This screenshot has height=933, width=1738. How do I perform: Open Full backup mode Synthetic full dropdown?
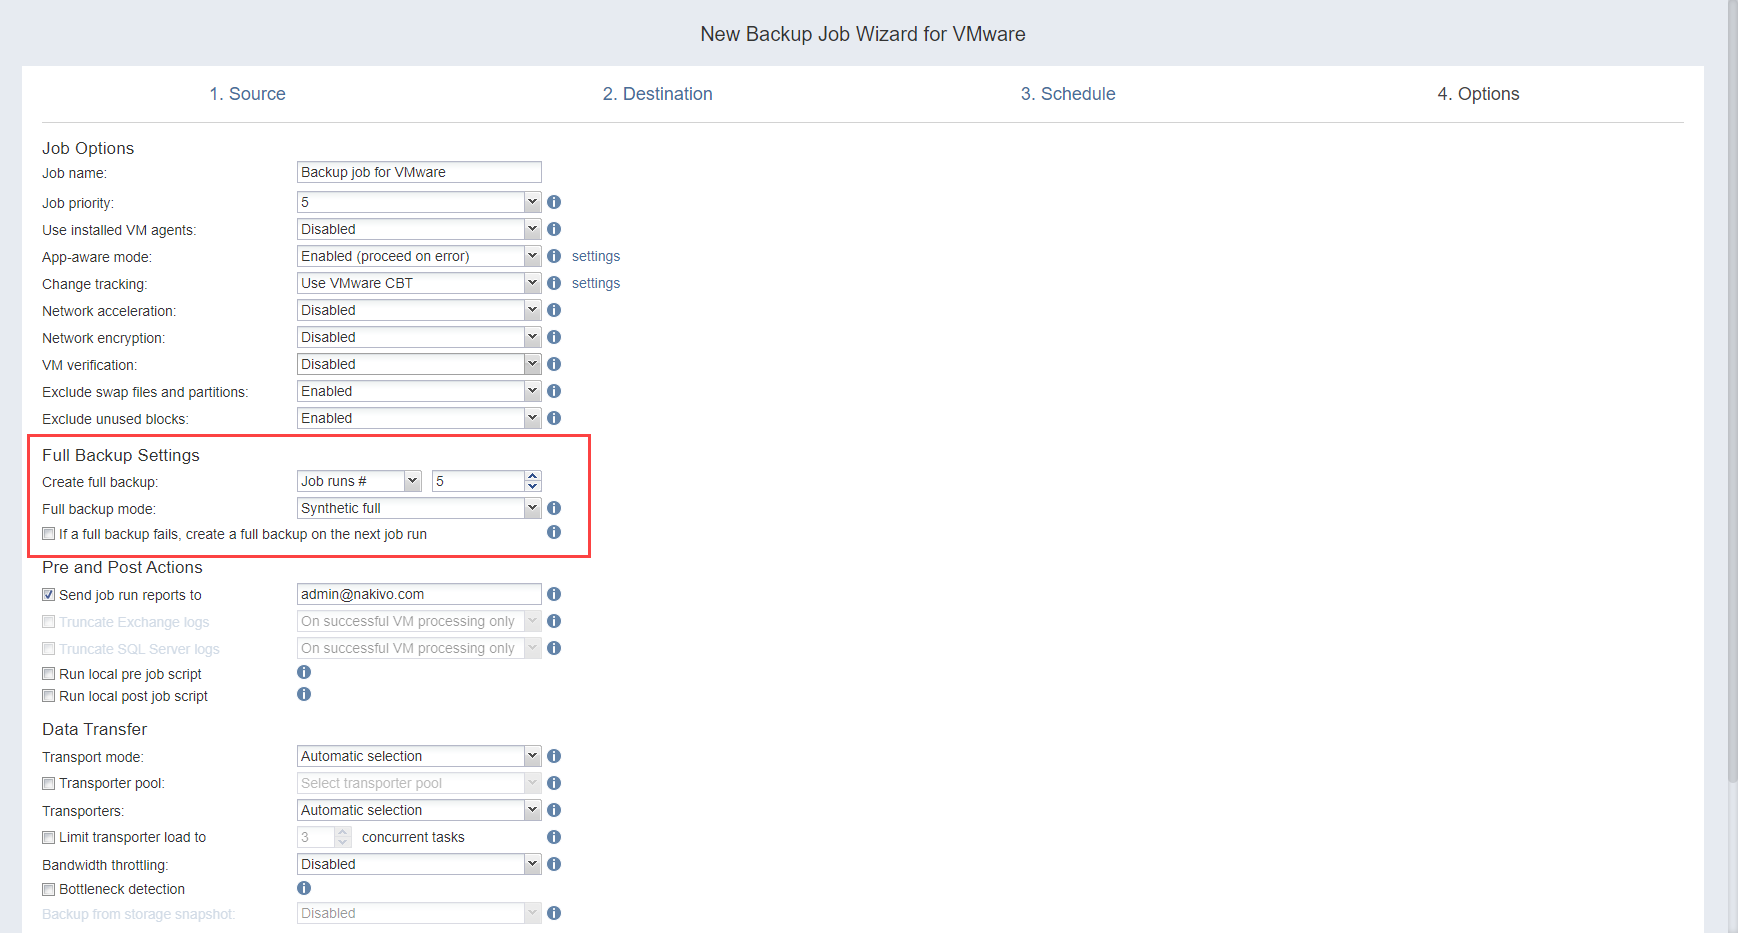tap(419, 508)
